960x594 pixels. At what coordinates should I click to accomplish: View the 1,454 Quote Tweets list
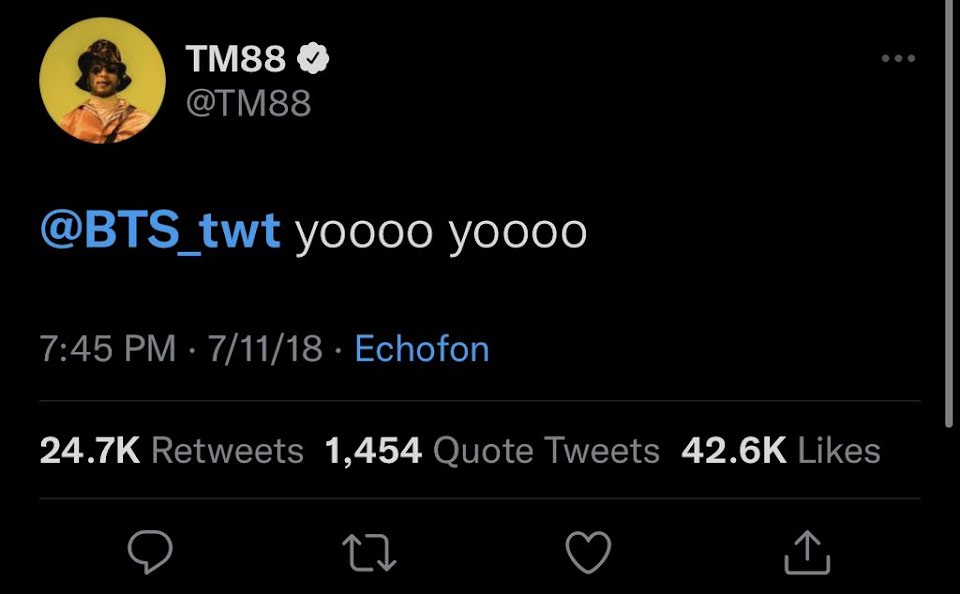[492, 451]
